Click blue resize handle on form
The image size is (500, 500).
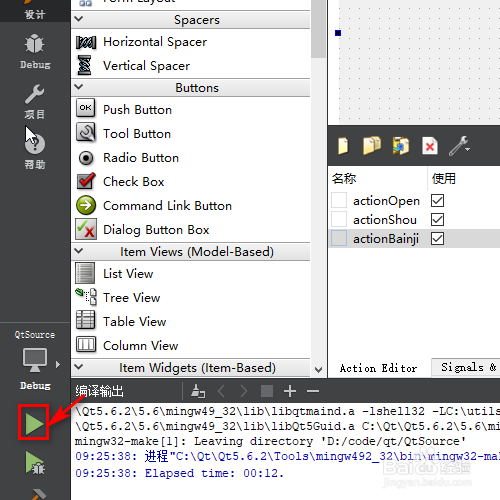pyautogui.click(x=338, y=33)
